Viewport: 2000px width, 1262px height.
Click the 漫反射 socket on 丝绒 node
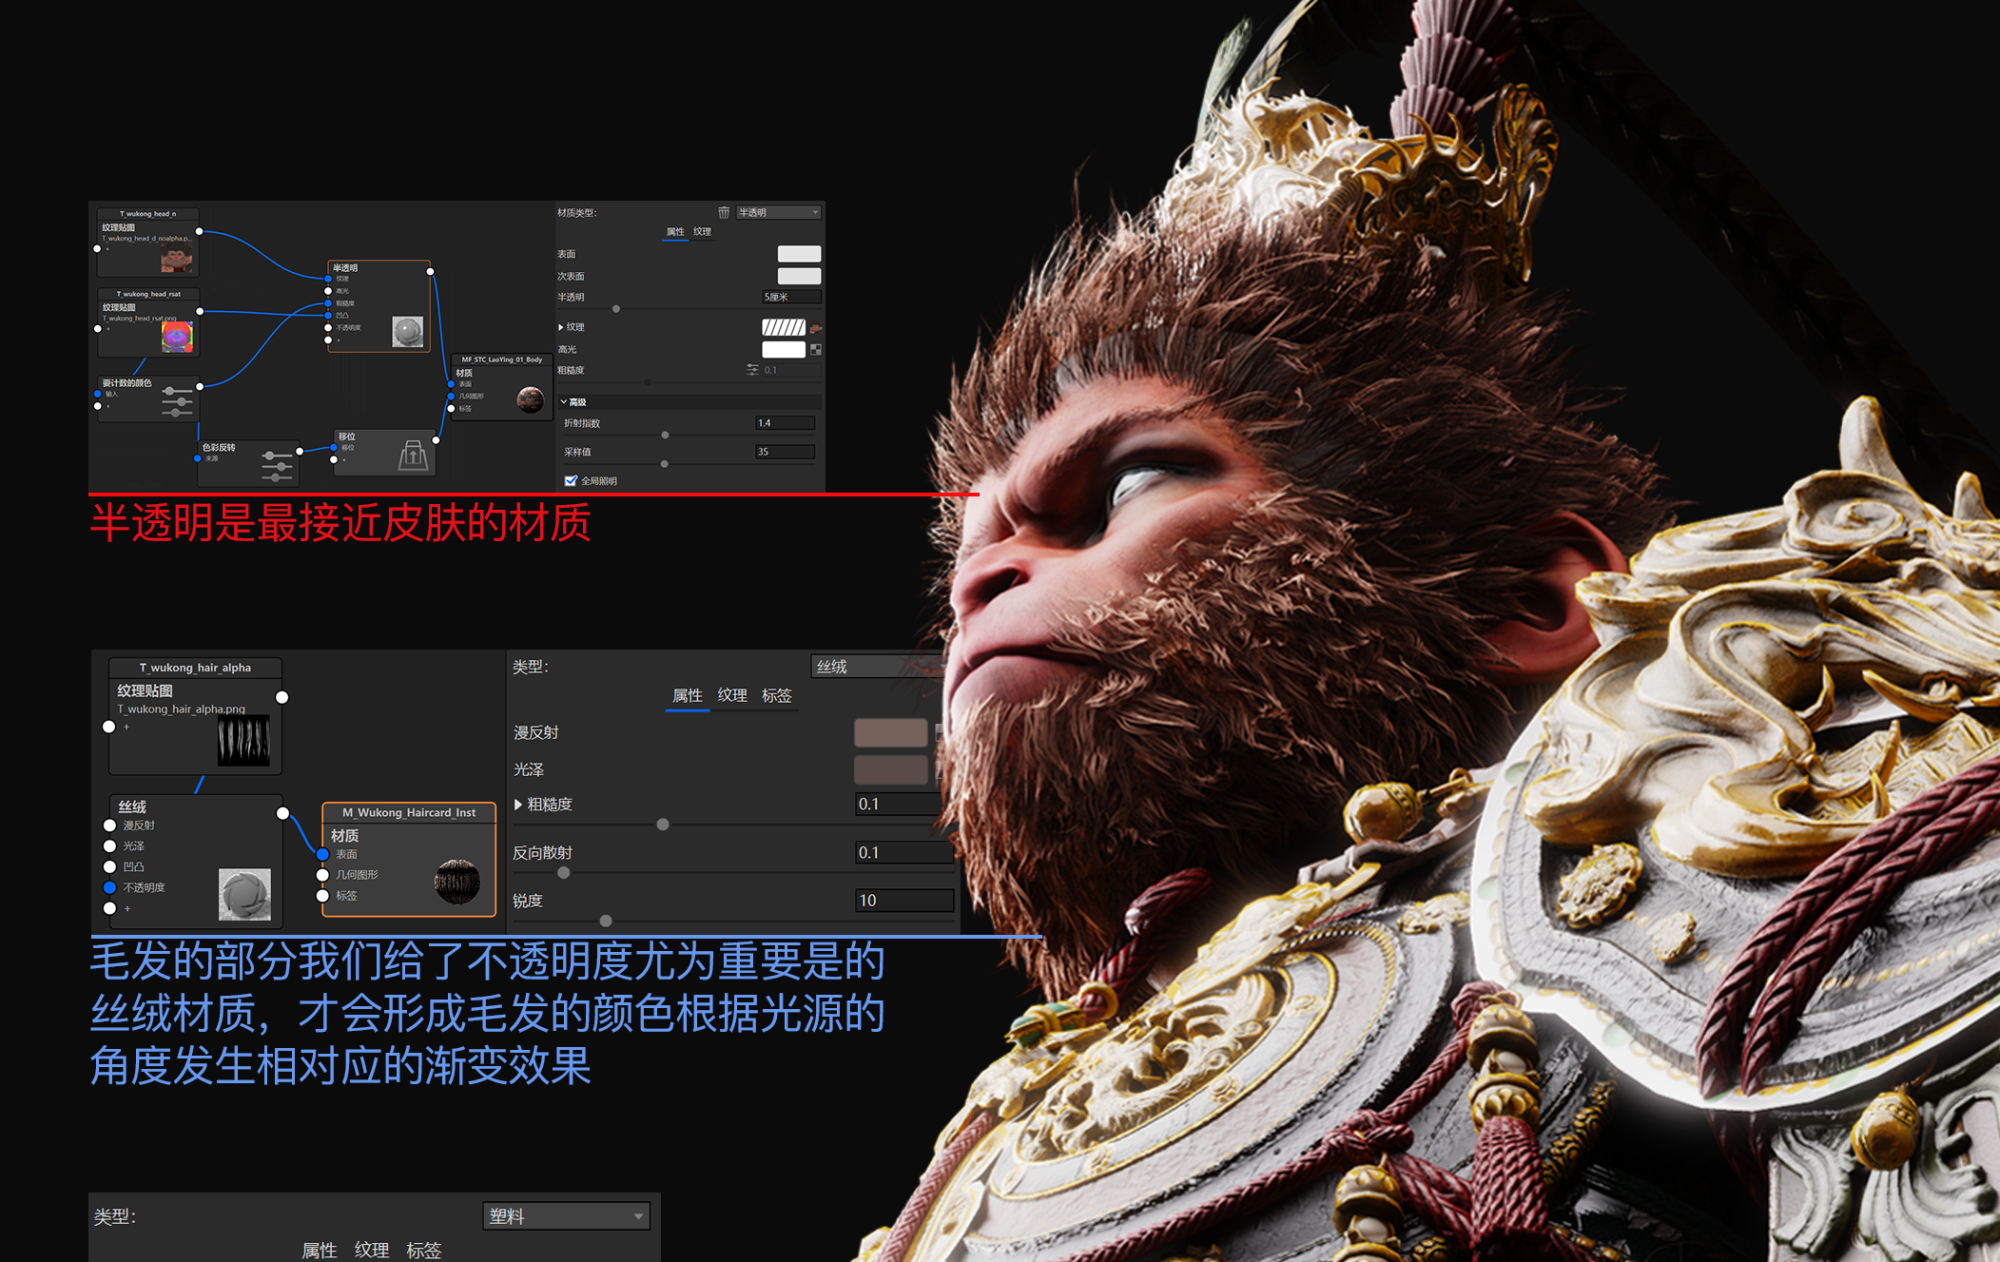pos(110,825)
